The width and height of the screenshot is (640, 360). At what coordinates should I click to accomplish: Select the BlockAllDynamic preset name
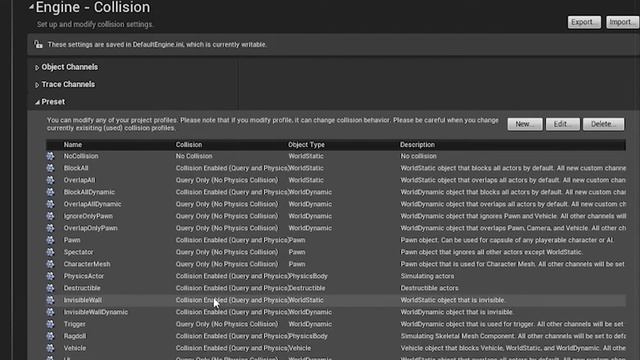(89, 192)
